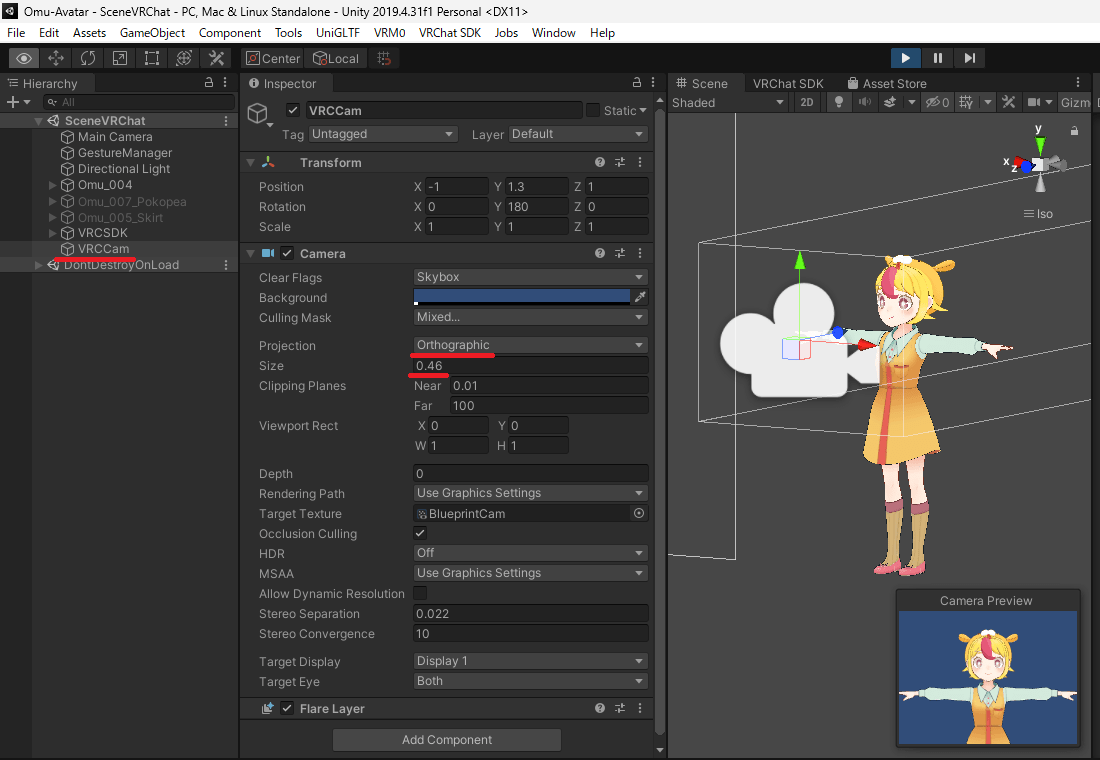Enable Allow Dynamic Resolution checkbox
The width and height of the screenshot is (1100, 760).
(x=420, y=594)
